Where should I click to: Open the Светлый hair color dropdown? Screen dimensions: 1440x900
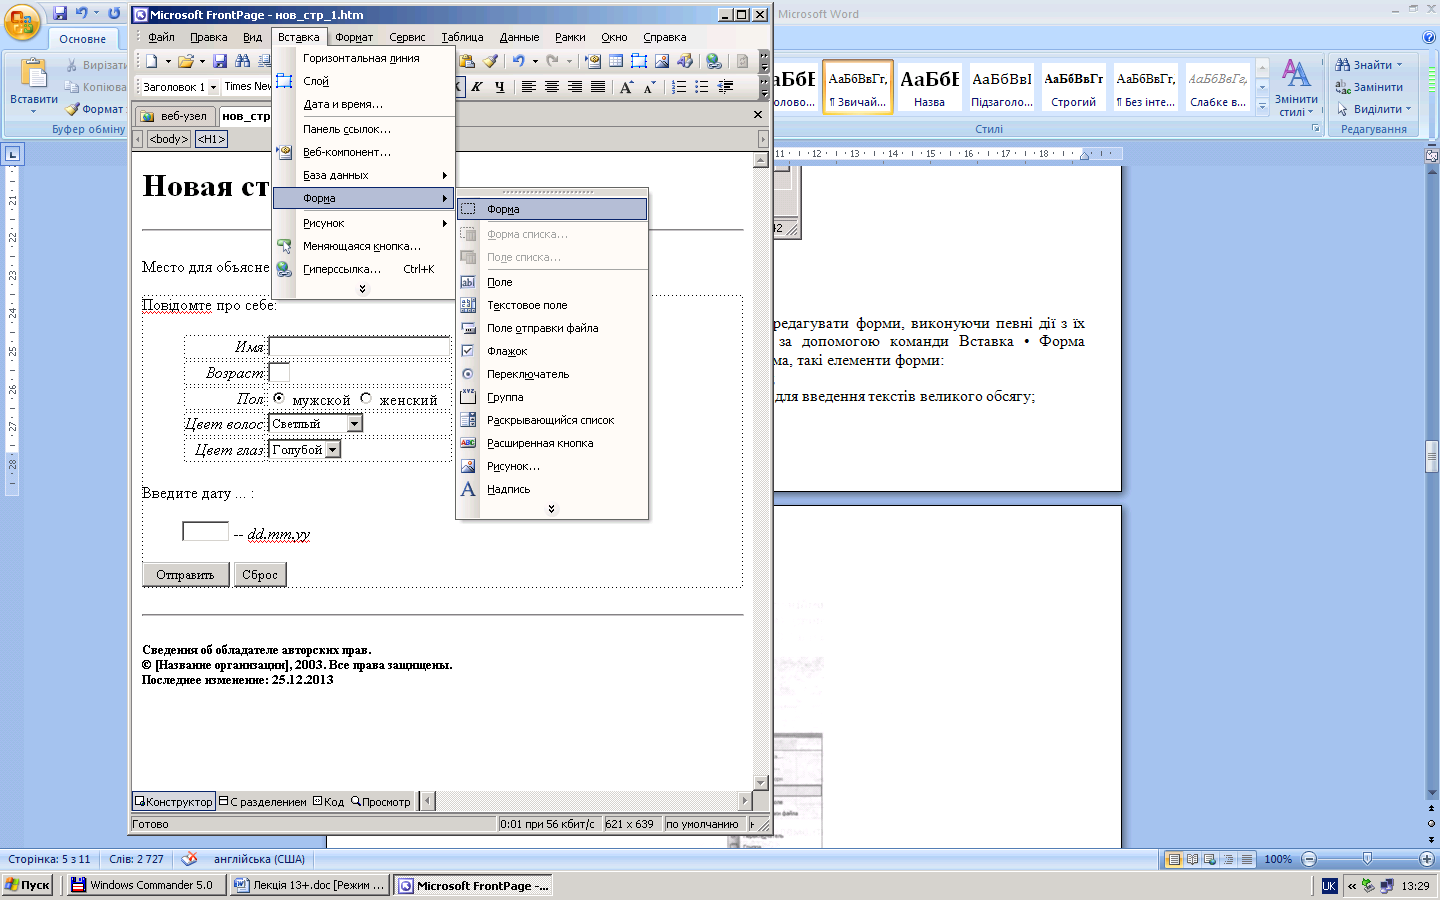click(x=354, y=424)
